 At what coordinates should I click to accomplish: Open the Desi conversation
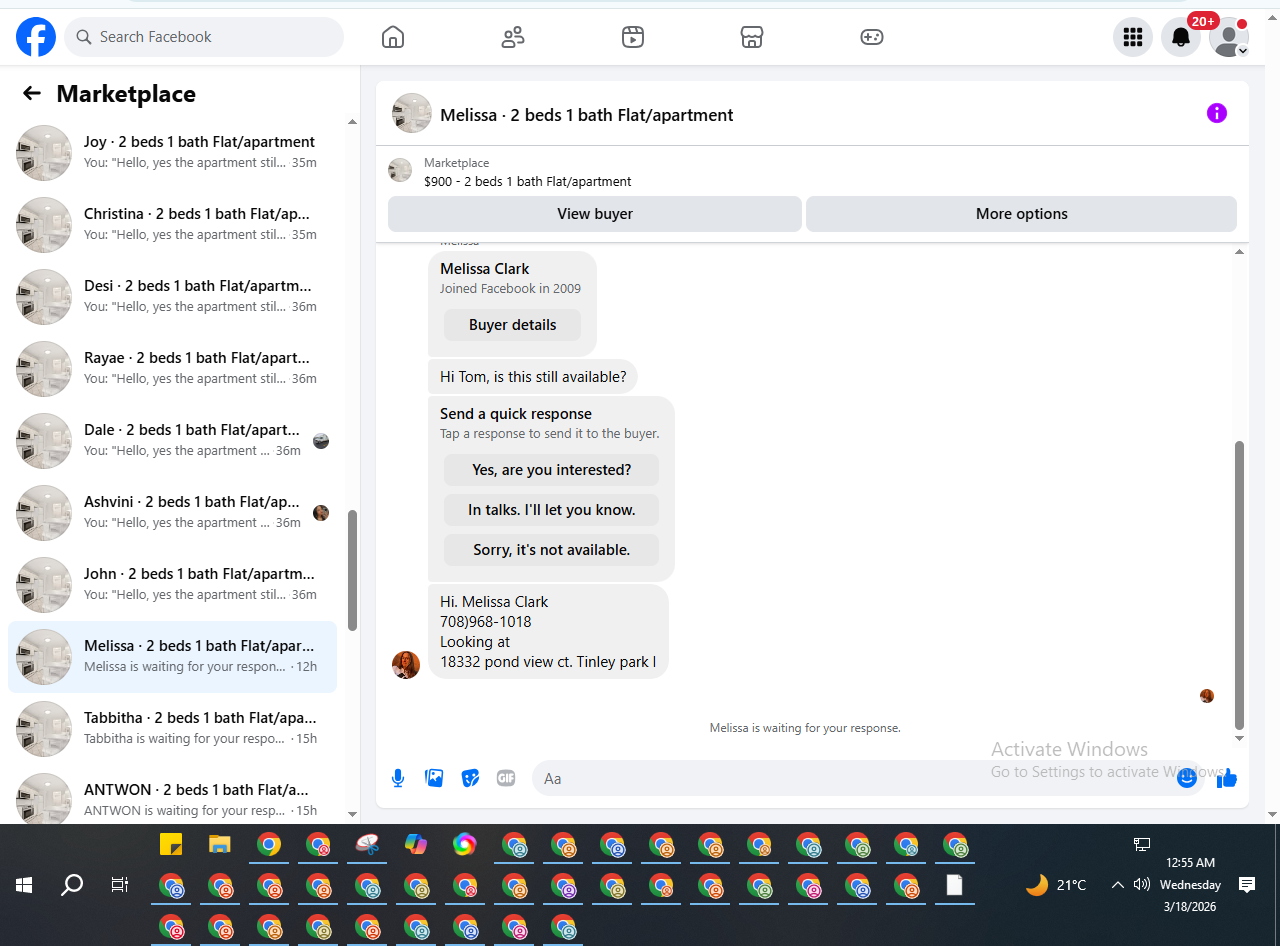coord(172,297)
